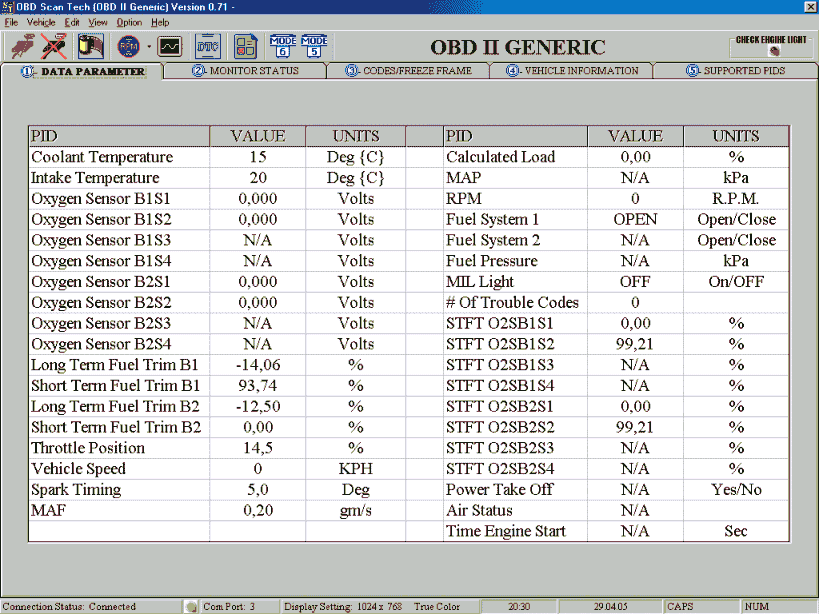
Task: Click the DTC trouble codes icon
Action: coord(207,45)
